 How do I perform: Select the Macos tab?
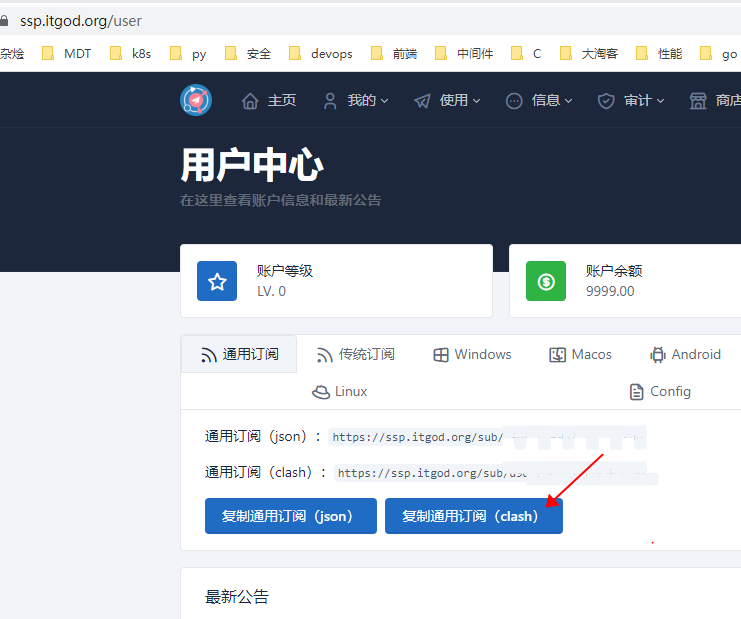point(580,354)
